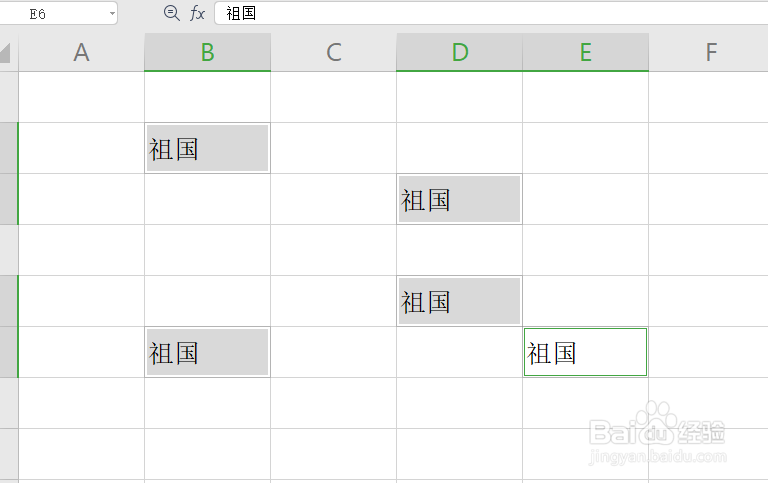Expand the Name Box dropdown arrow

pyautogui.click(x=112, y=14)
